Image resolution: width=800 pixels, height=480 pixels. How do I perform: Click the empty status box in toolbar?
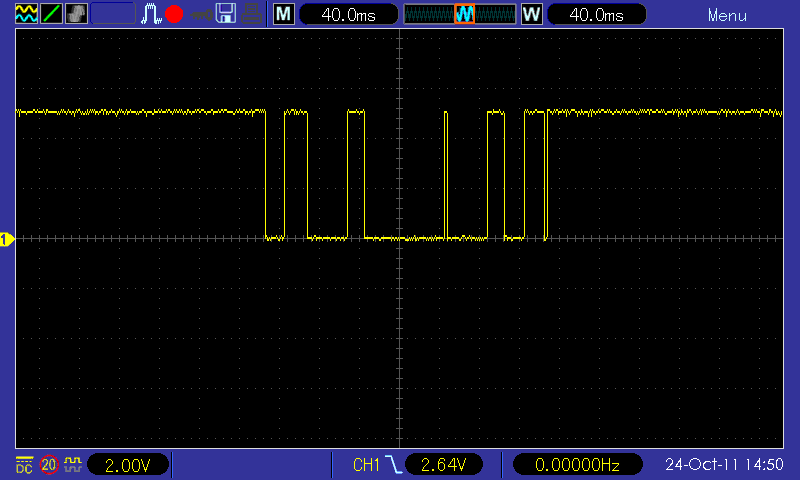pos(113,14)
